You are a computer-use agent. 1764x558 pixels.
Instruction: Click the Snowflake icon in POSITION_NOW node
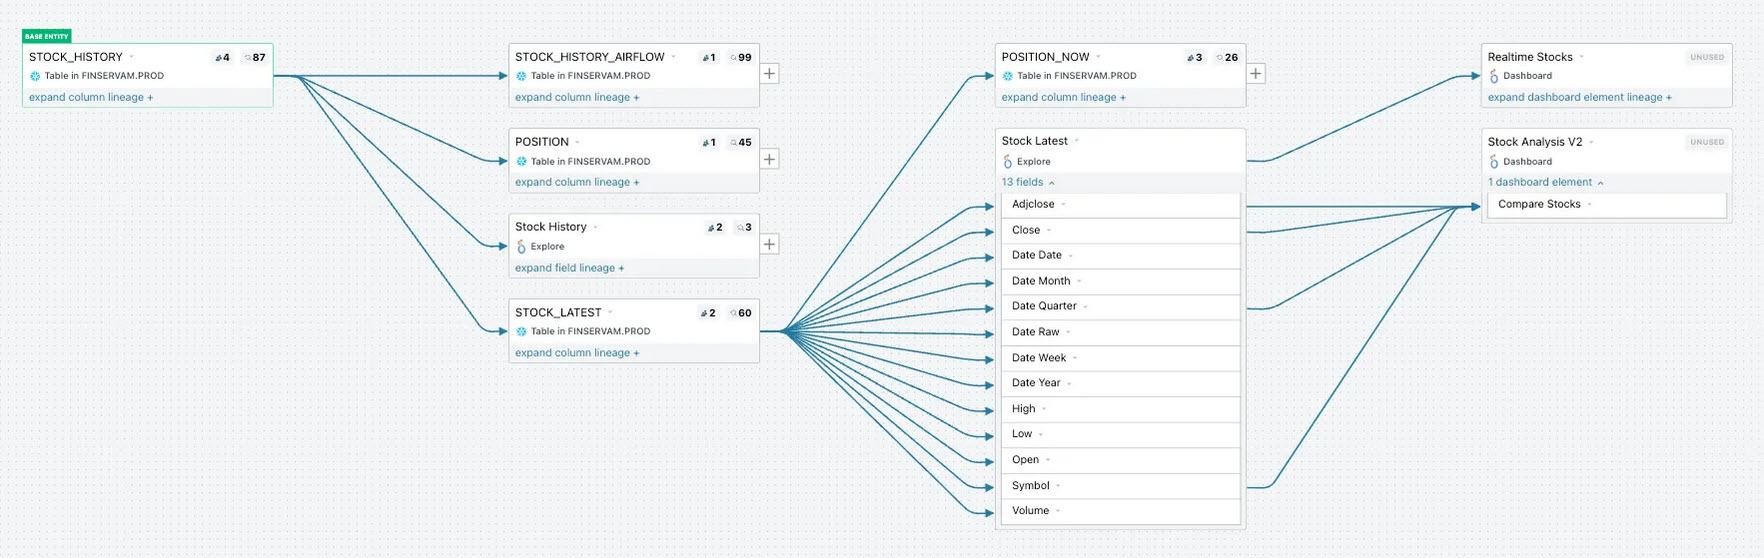[1008, 76]
